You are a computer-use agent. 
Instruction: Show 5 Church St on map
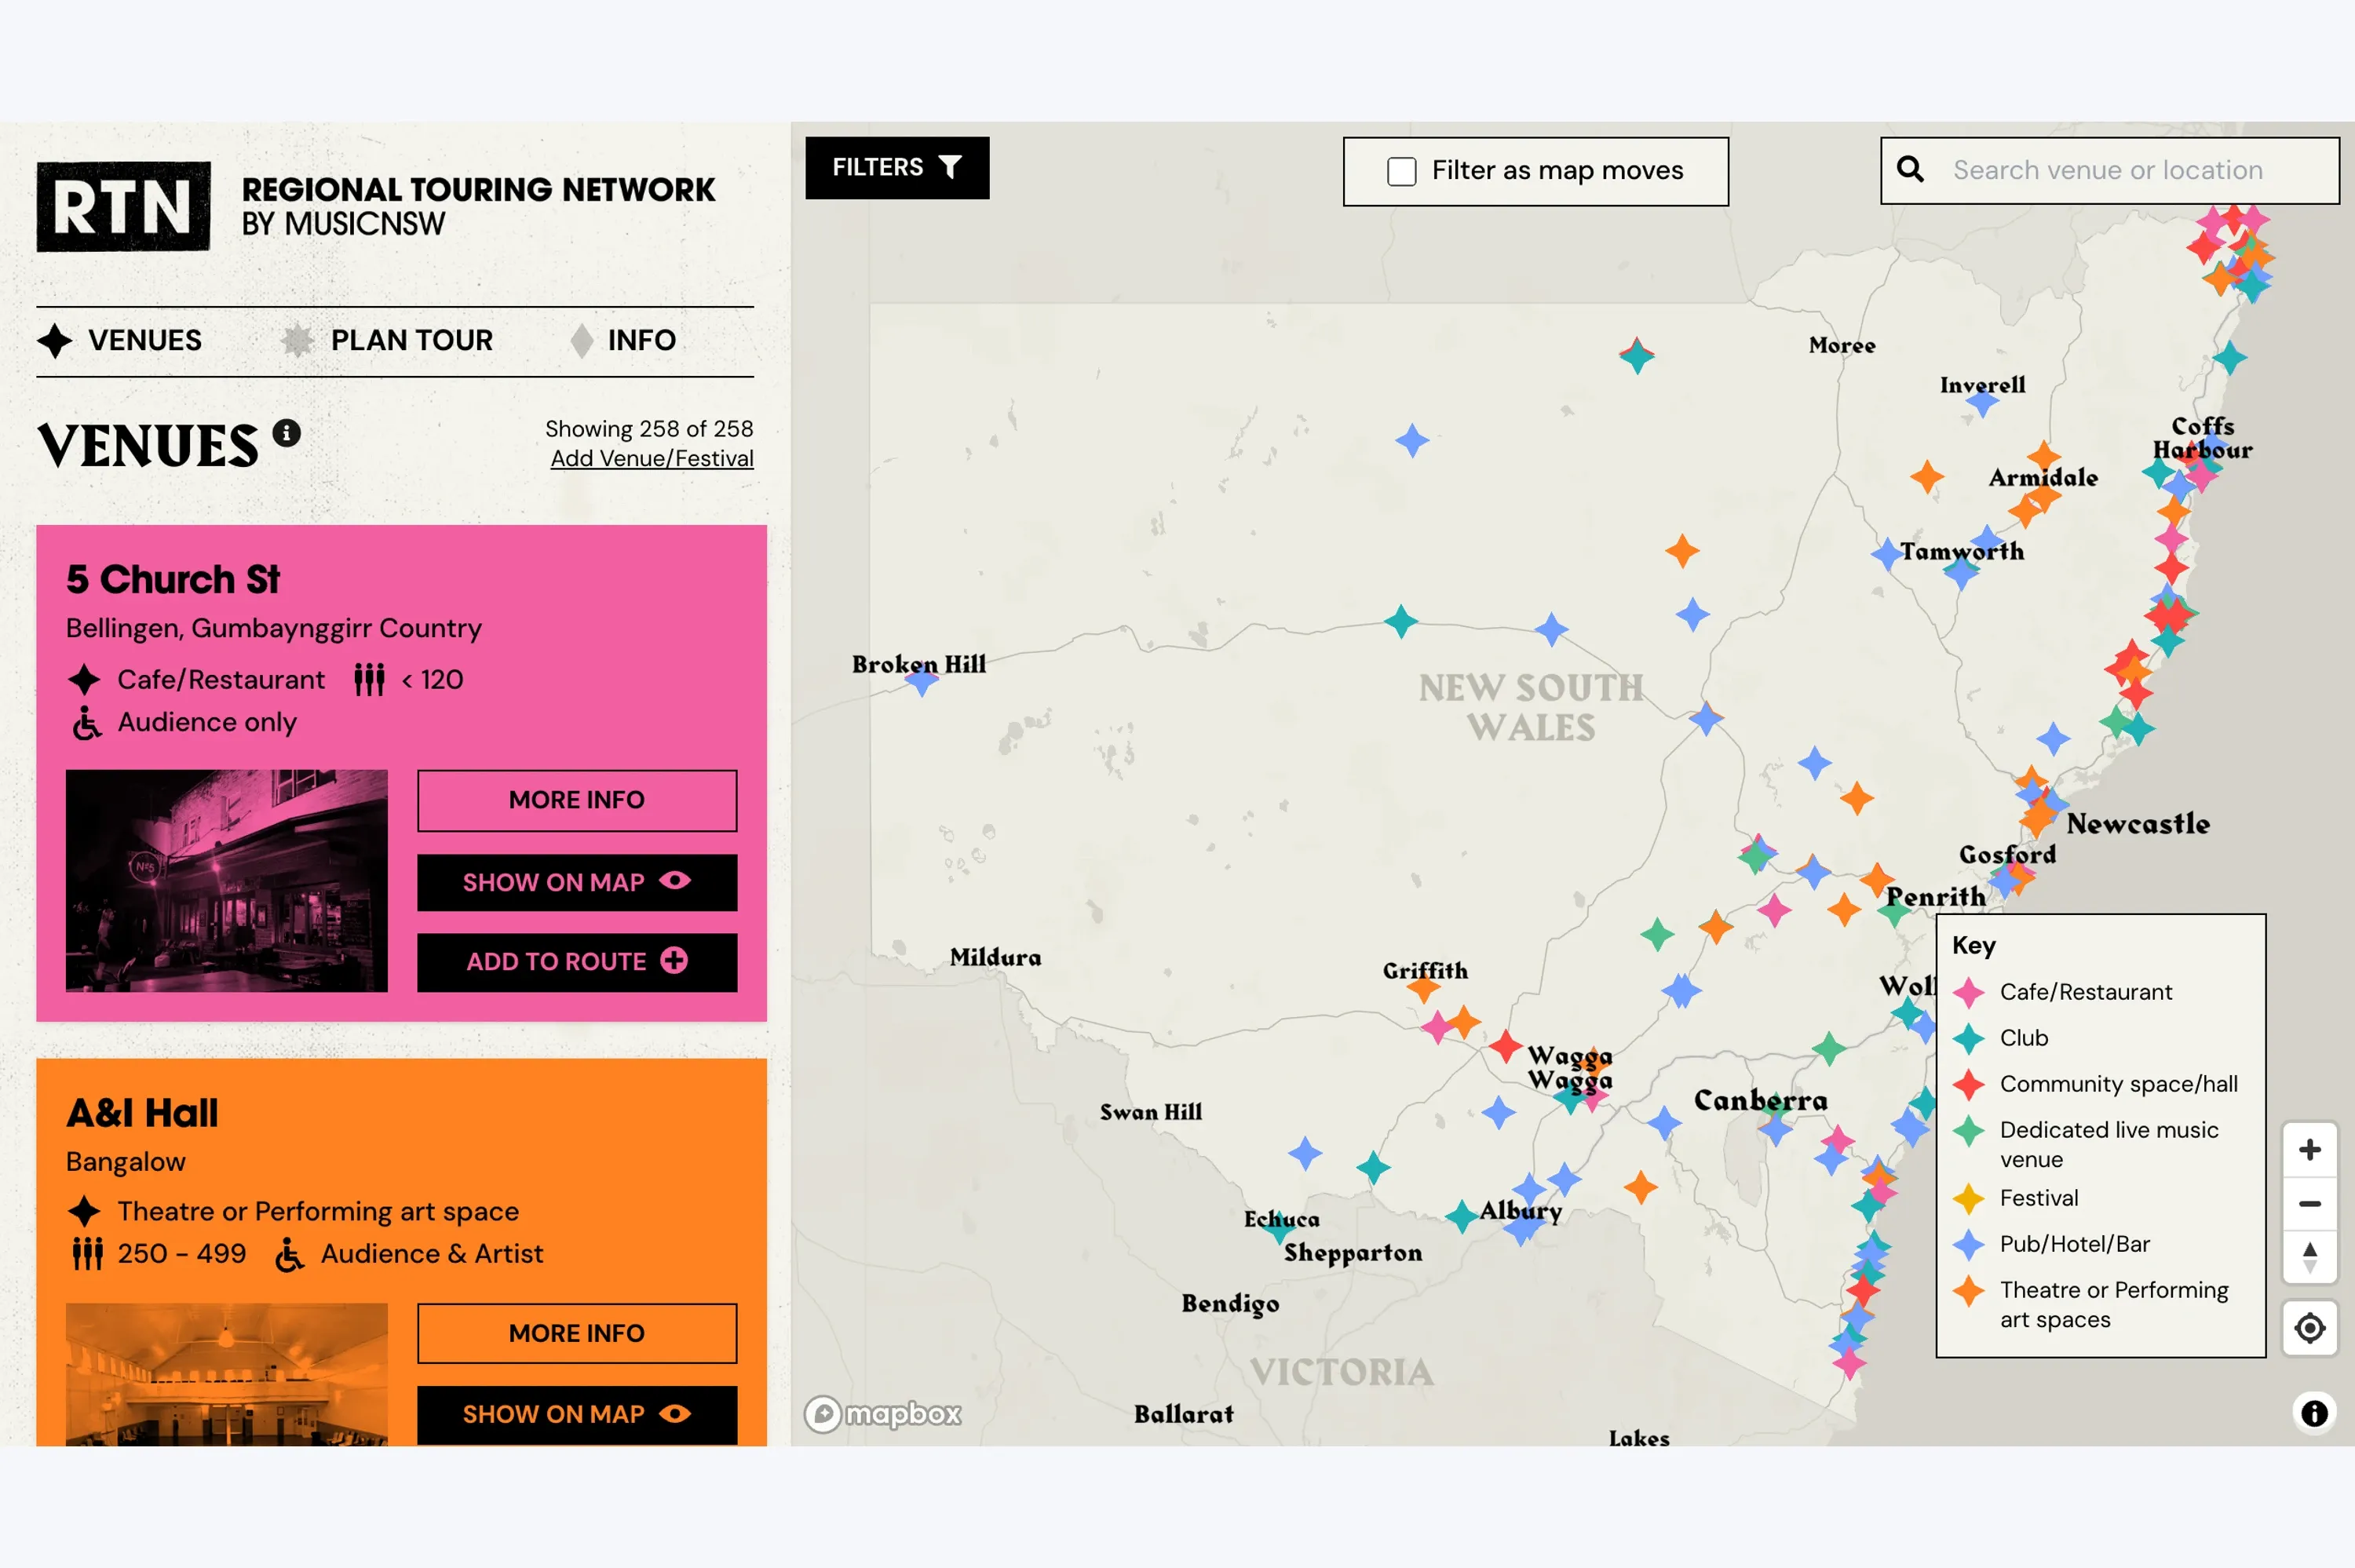point(577,883)
